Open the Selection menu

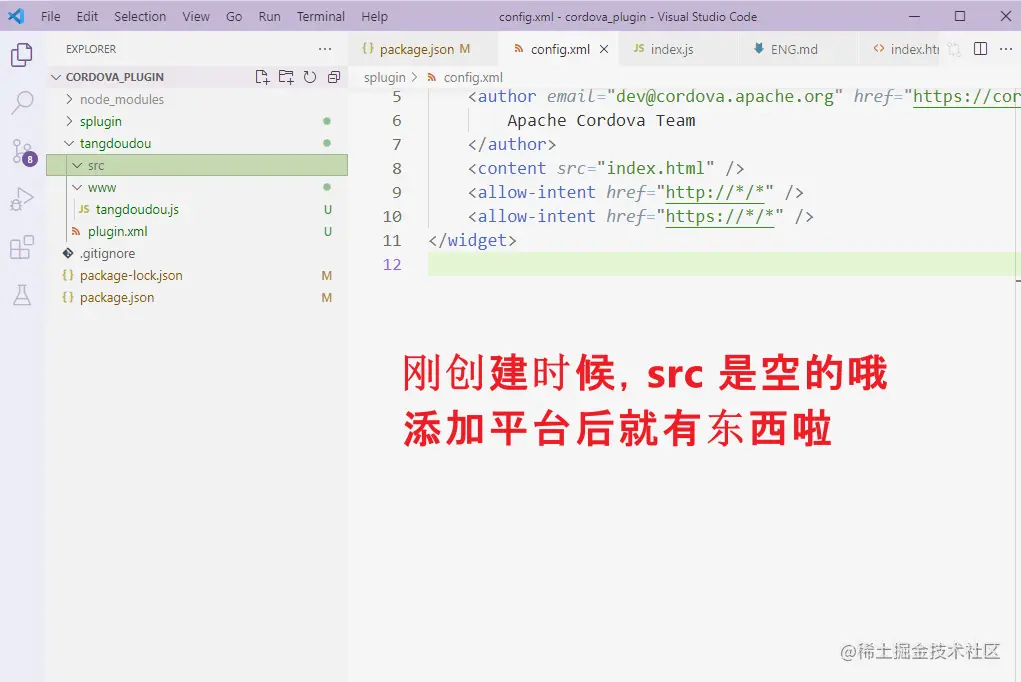click(x=140, y=16)
